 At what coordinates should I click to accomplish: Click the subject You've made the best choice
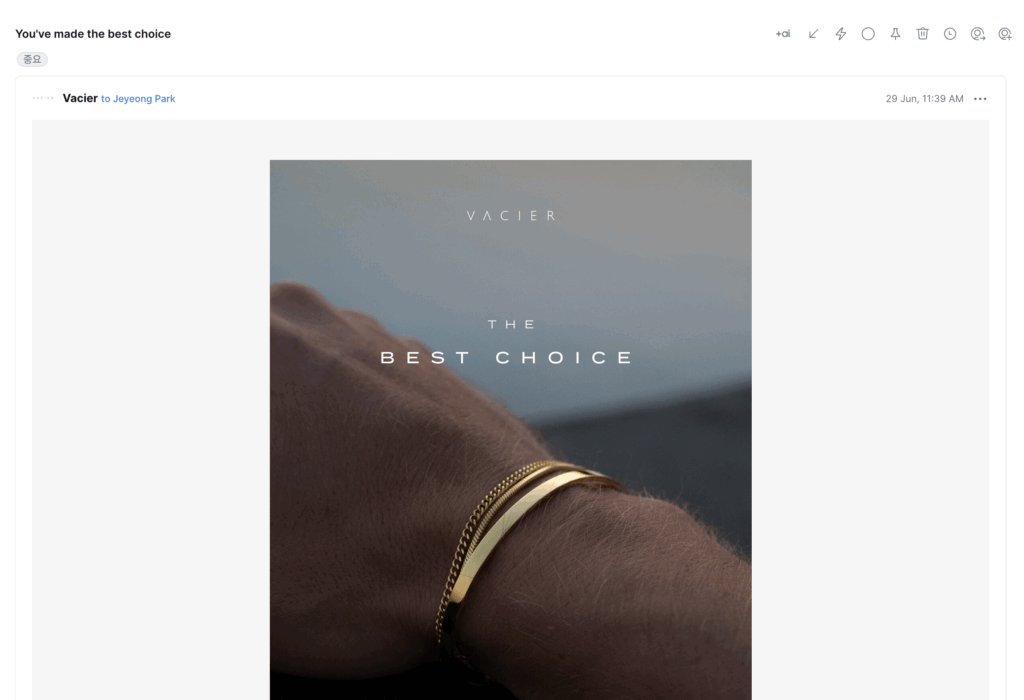(93, 34)
